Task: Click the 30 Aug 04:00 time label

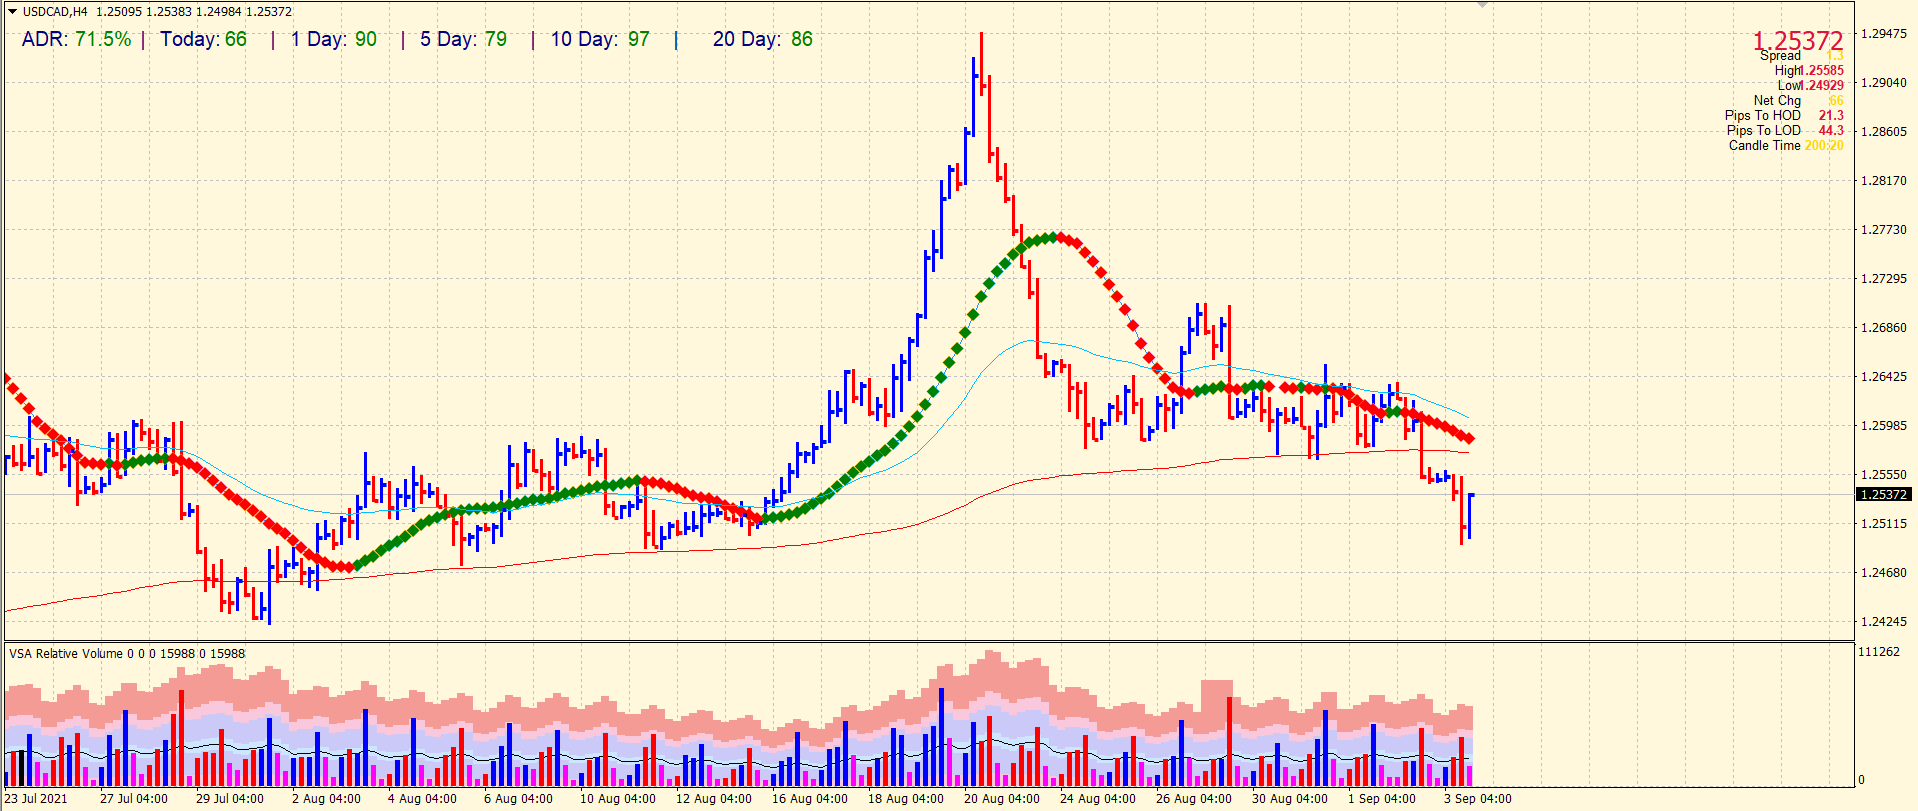Action: 1290,799
